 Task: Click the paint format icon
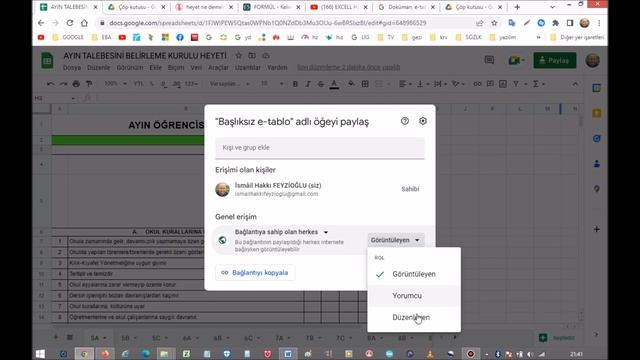pos(89,84)
